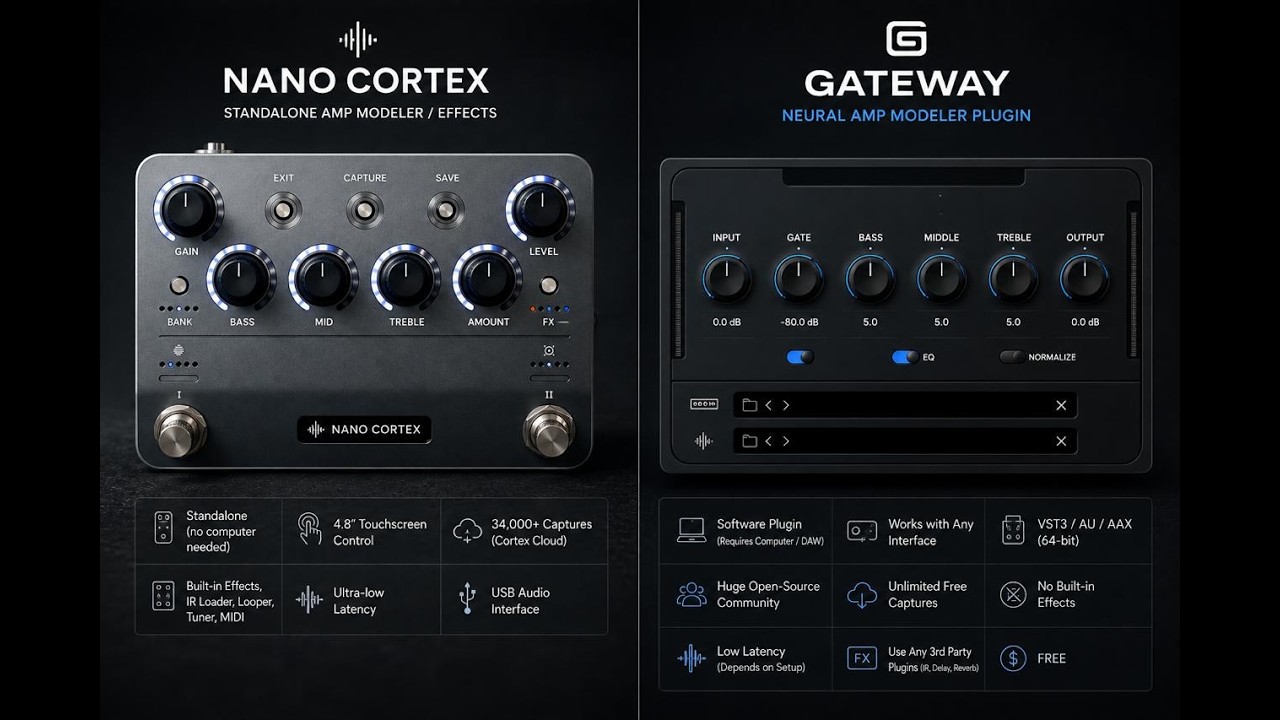Click the Unlimited Free Captures cloud icon
Image resolution: width=1280 pixels, height=720 pixels.
click(862, 595)
